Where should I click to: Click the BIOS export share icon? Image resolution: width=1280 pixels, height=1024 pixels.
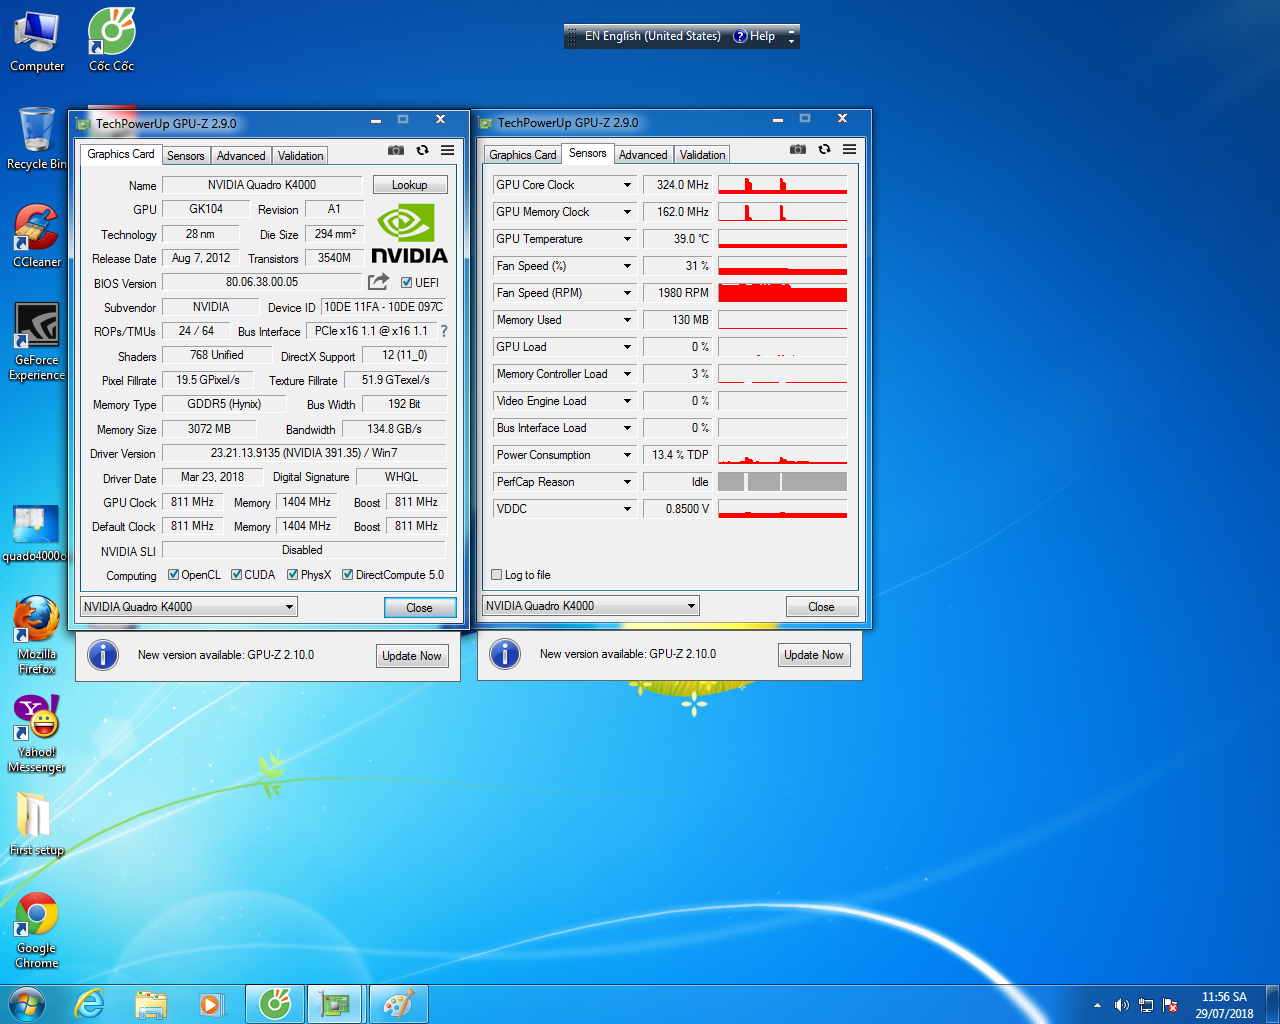tap(378, 282)
